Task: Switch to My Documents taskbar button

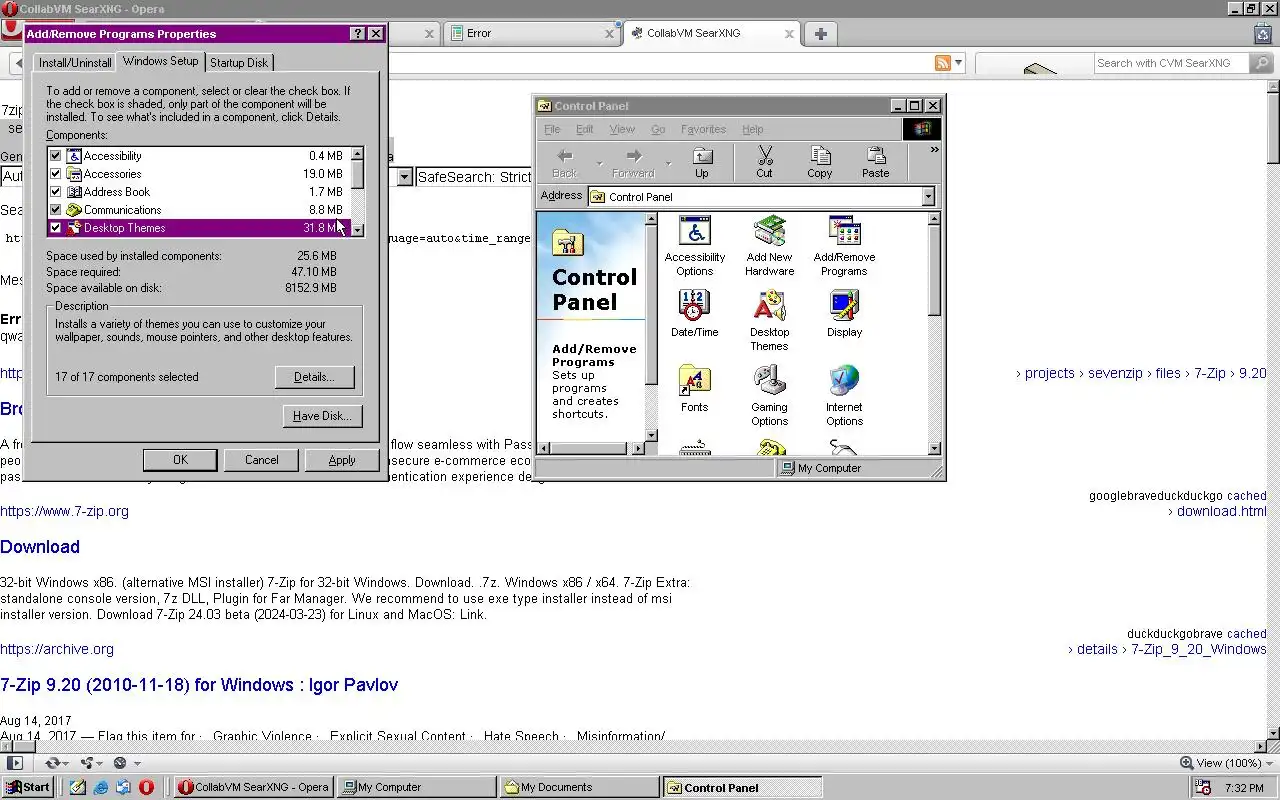Action: coord(580,787)
